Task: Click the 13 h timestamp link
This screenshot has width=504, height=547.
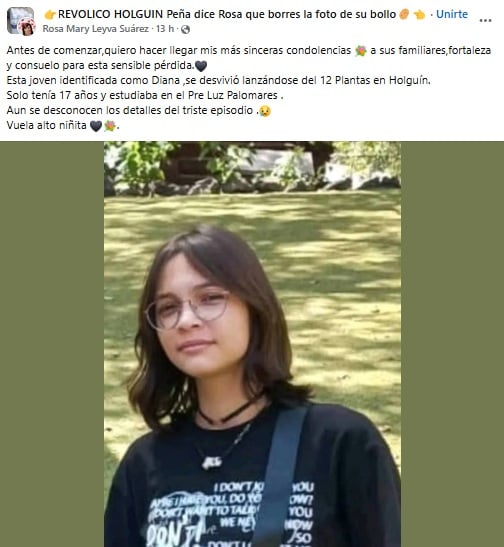Action: point(165,29)
